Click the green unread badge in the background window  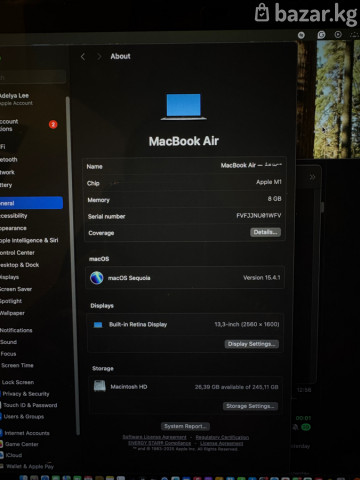pos(306,427)
